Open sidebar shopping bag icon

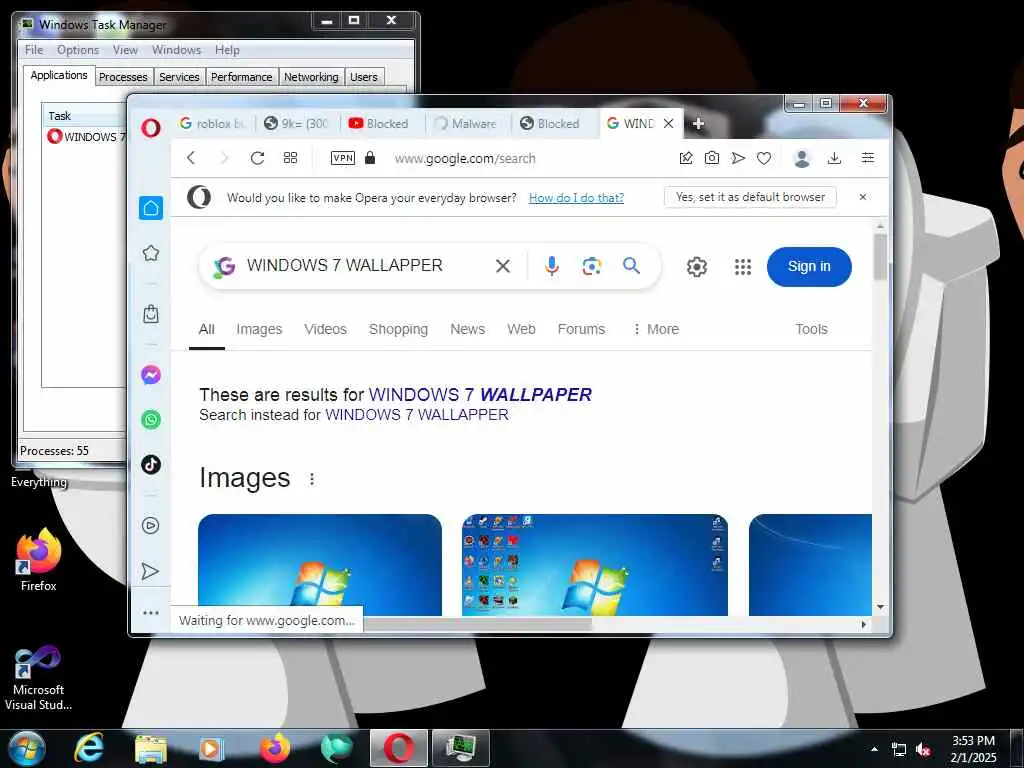(151, 314)
